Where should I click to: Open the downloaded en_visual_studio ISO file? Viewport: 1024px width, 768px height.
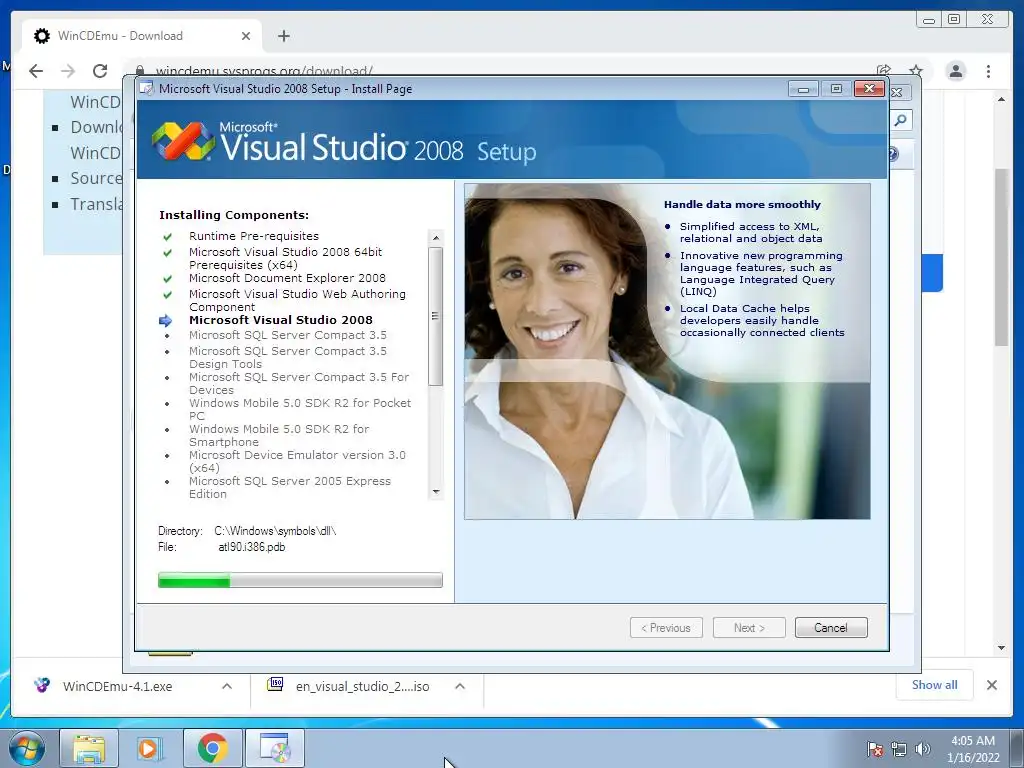pyautogui.click(x=362, y=686)
